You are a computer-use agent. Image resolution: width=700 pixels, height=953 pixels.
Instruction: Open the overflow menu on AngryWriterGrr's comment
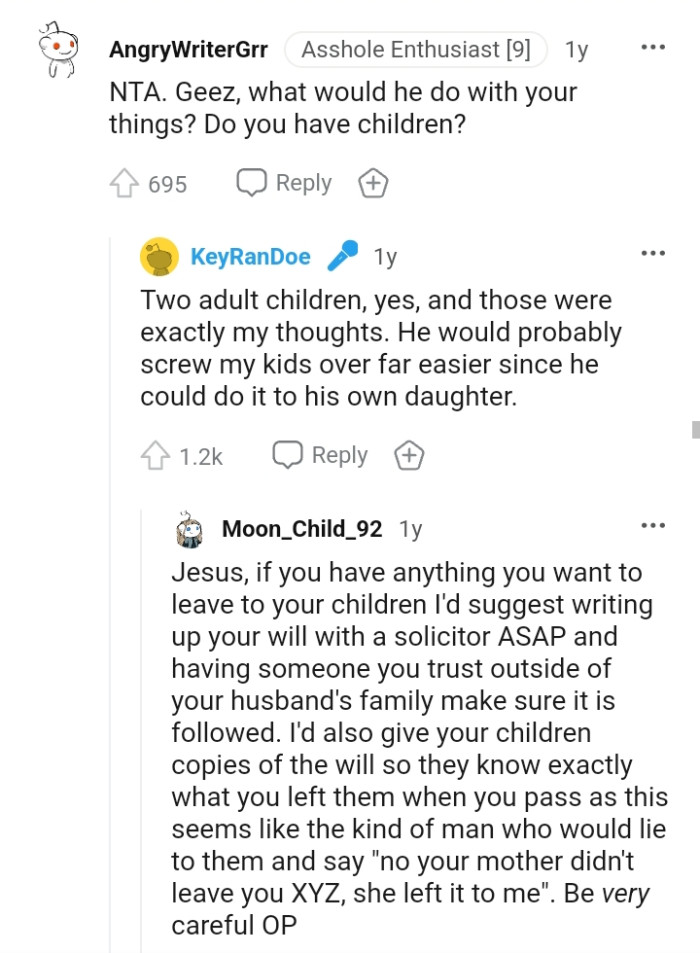654,46
